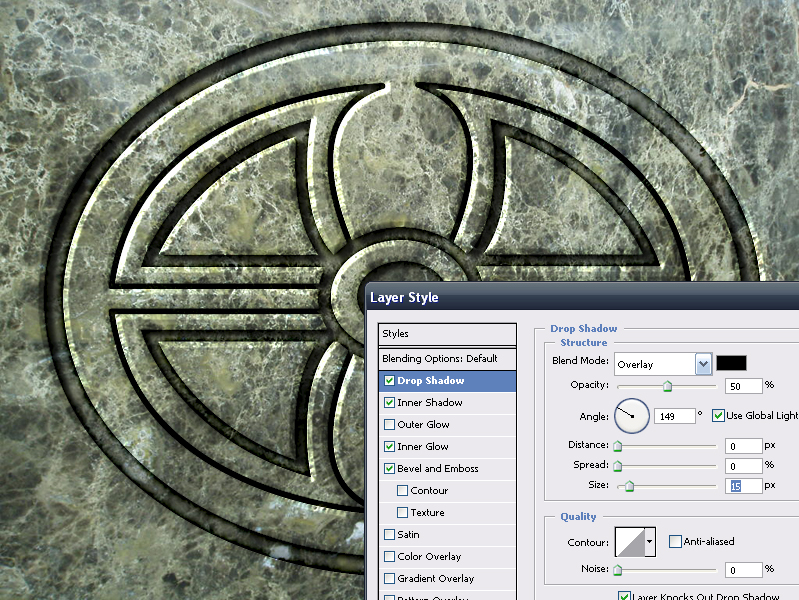
Task: Uncheck the Inner Shadow effect
Action: [x=389, y=403]
